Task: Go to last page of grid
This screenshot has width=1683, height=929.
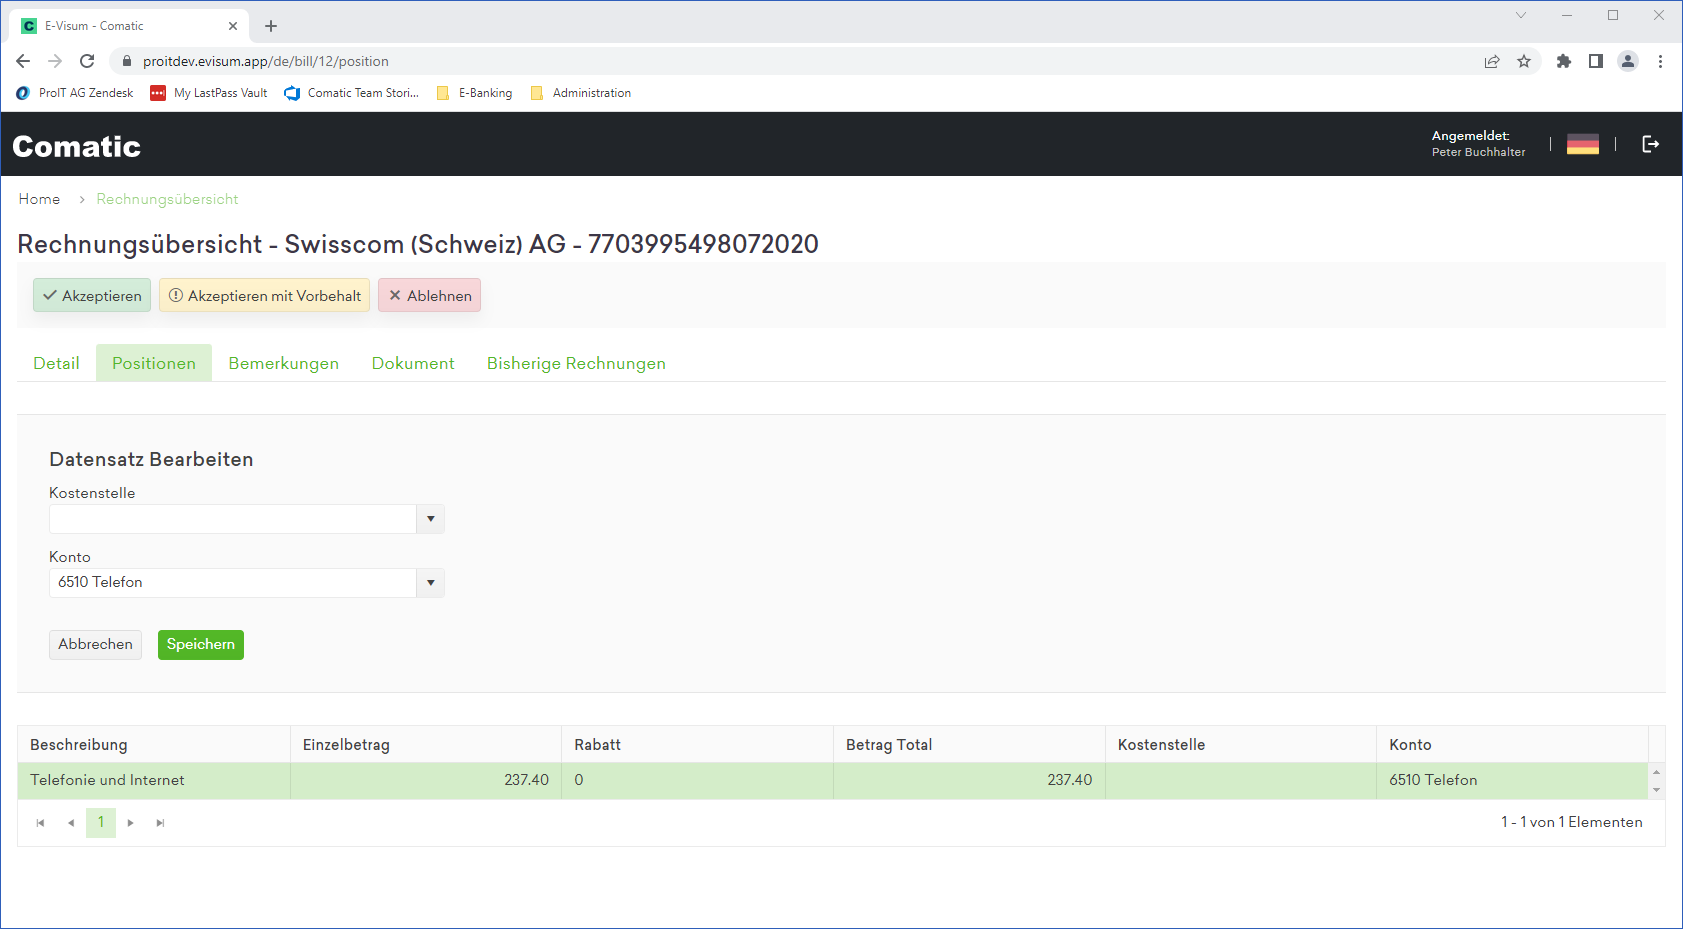Action: point(161,823)
